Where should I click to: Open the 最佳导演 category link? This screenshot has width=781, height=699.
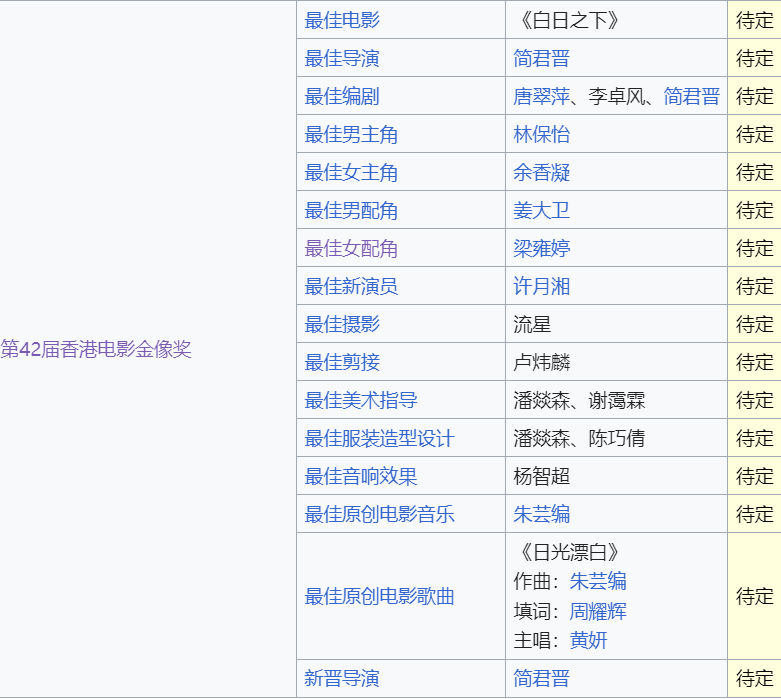click(342, 58)
